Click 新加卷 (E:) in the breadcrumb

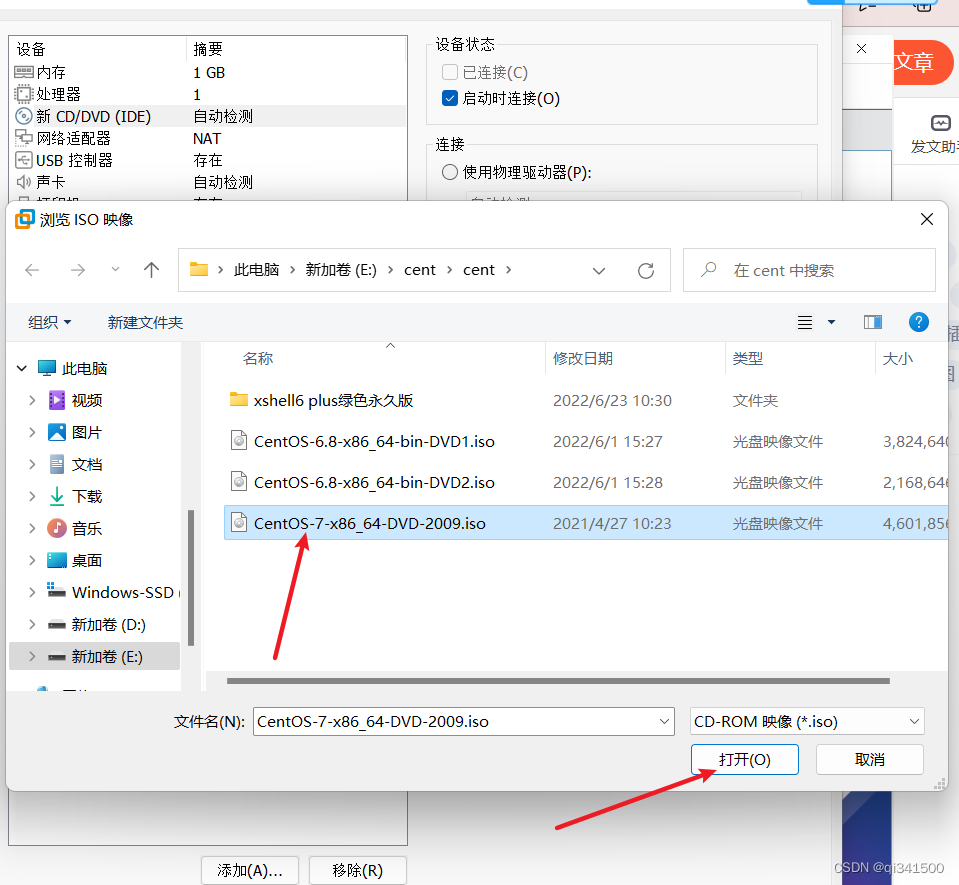pyautogui.click(x=341, y=270)
